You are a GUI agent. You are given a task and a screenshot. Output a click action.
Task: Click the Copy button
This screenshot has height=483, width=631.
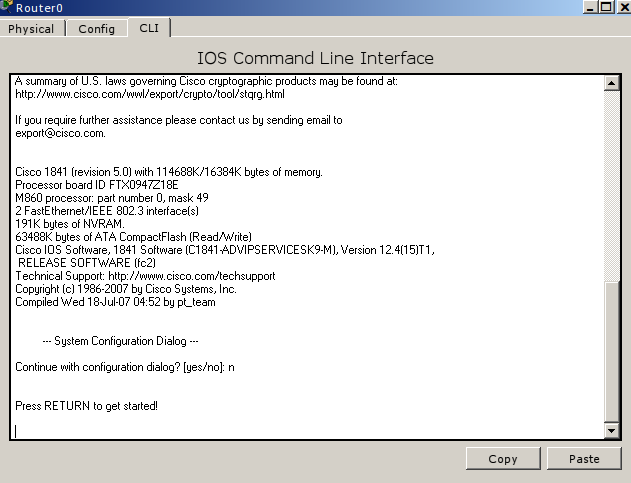point(503,458)
